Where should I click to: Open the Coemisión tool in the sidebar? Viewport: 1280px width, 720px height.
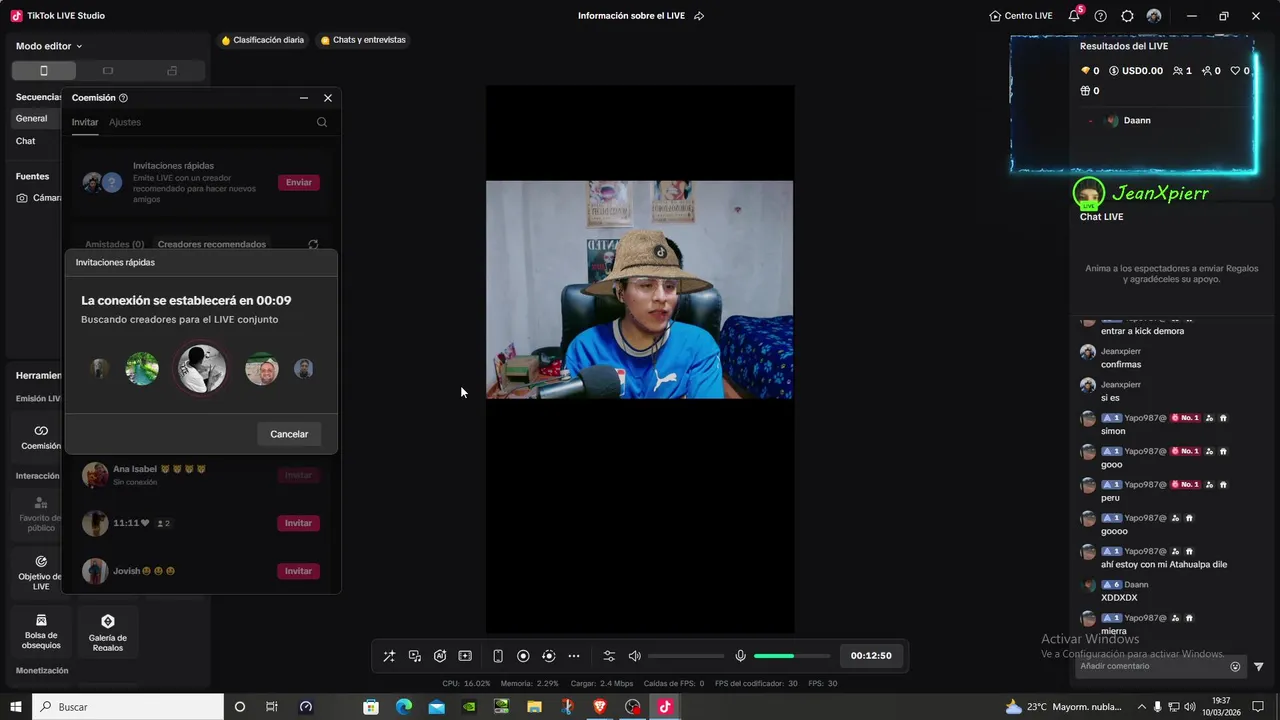(x=40, y=437)
